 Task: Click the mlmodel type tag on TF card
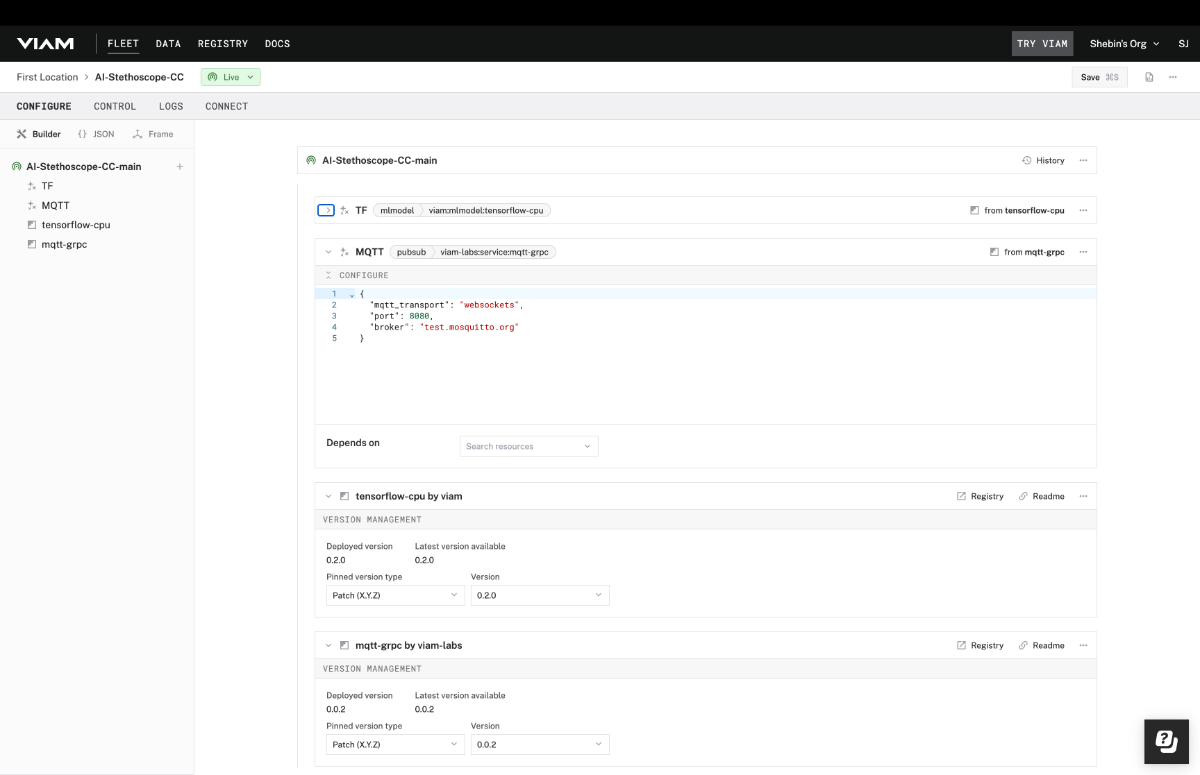click(x=397, y=211)
